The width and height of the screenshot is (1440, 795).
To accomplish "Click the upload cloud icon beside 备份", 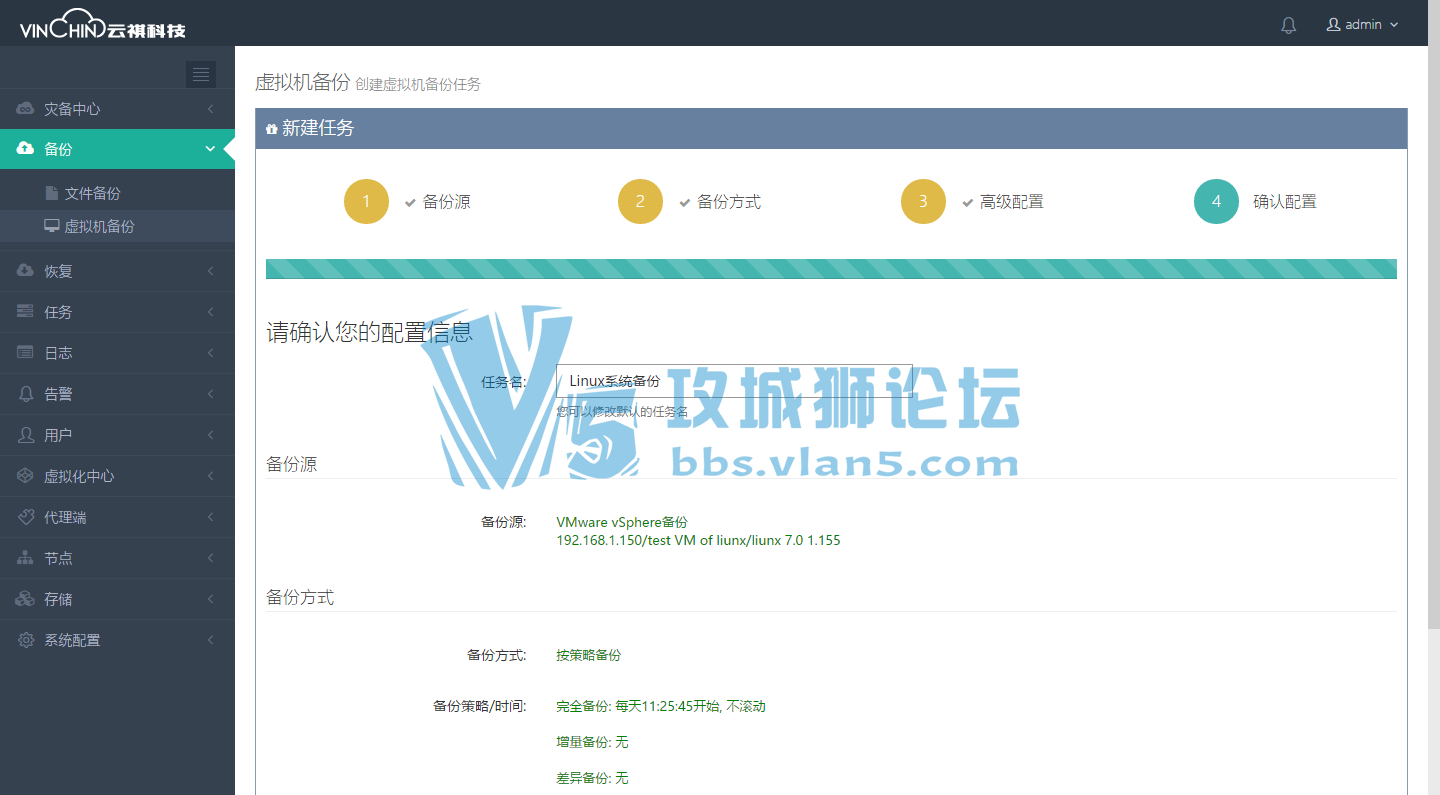I will (26, 148).
